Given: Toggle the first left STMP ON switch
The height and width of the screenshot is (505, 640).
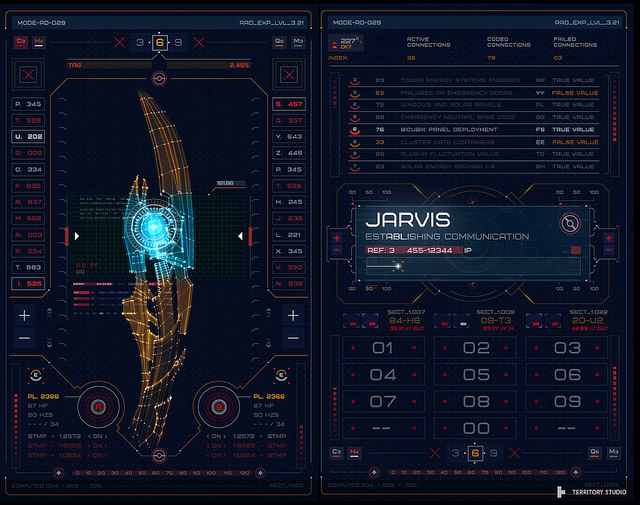Looking at the screenshot, I should (98, 436).
